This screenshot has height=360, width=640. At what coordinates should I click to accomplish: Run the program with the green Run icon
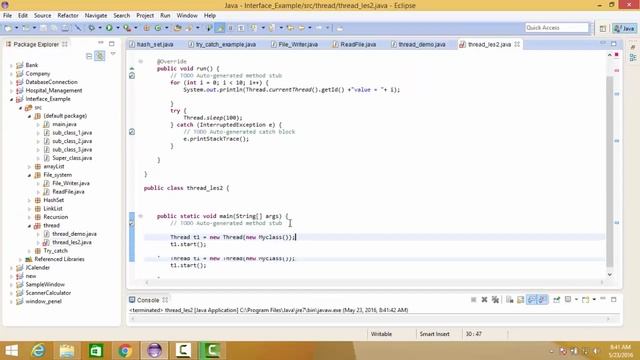pos(109,28)
